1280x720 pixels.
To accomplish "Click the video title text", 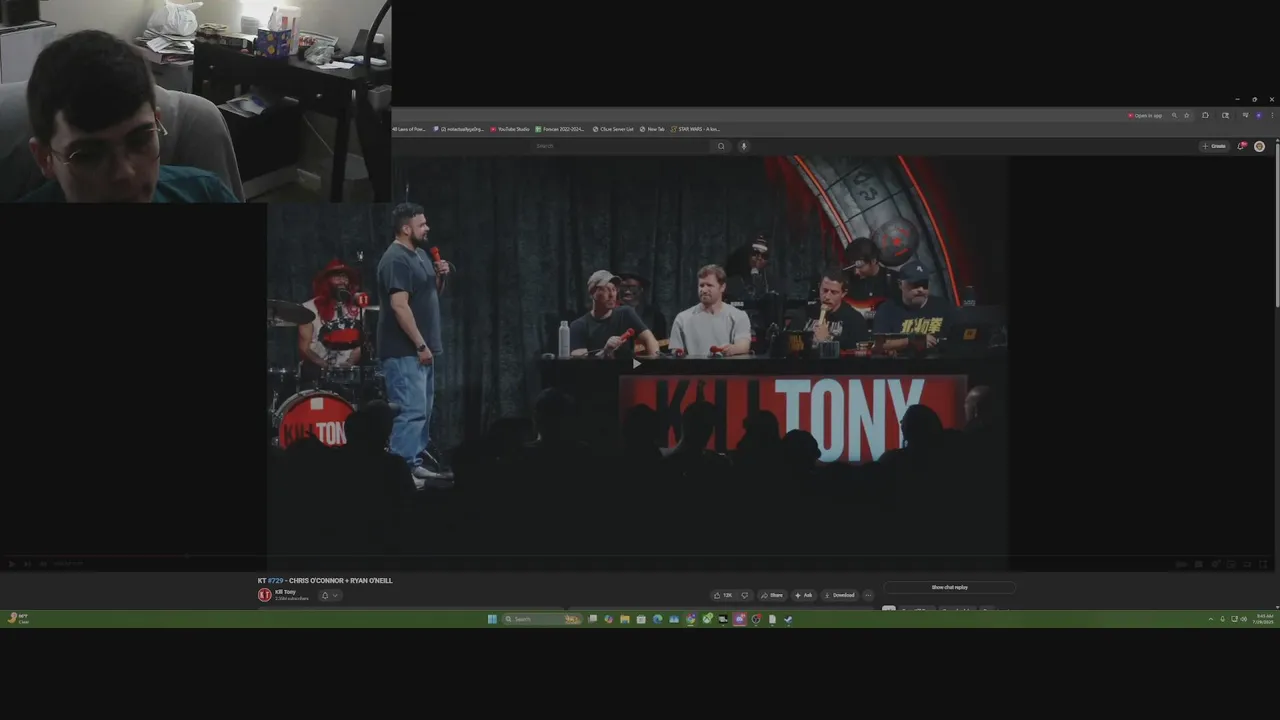I will (325, 580).
